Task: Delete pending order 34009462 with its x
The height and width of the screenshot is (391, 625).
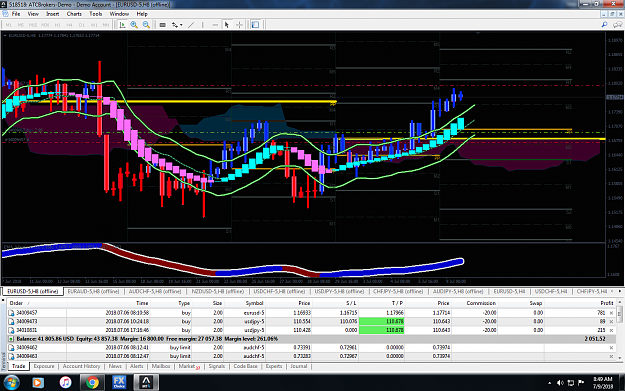Action: pyautogui.click(x=611, y=348)
